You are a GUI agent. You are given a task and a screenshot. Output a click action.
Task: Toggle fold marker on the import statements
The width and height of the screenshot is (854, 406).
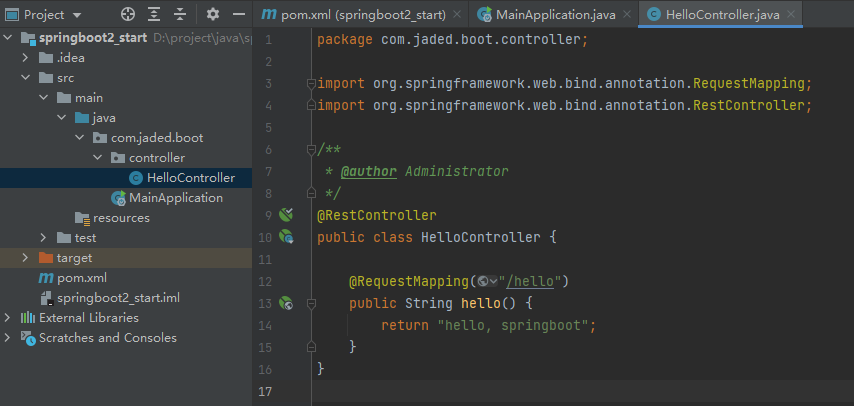(x=311, y=83)
